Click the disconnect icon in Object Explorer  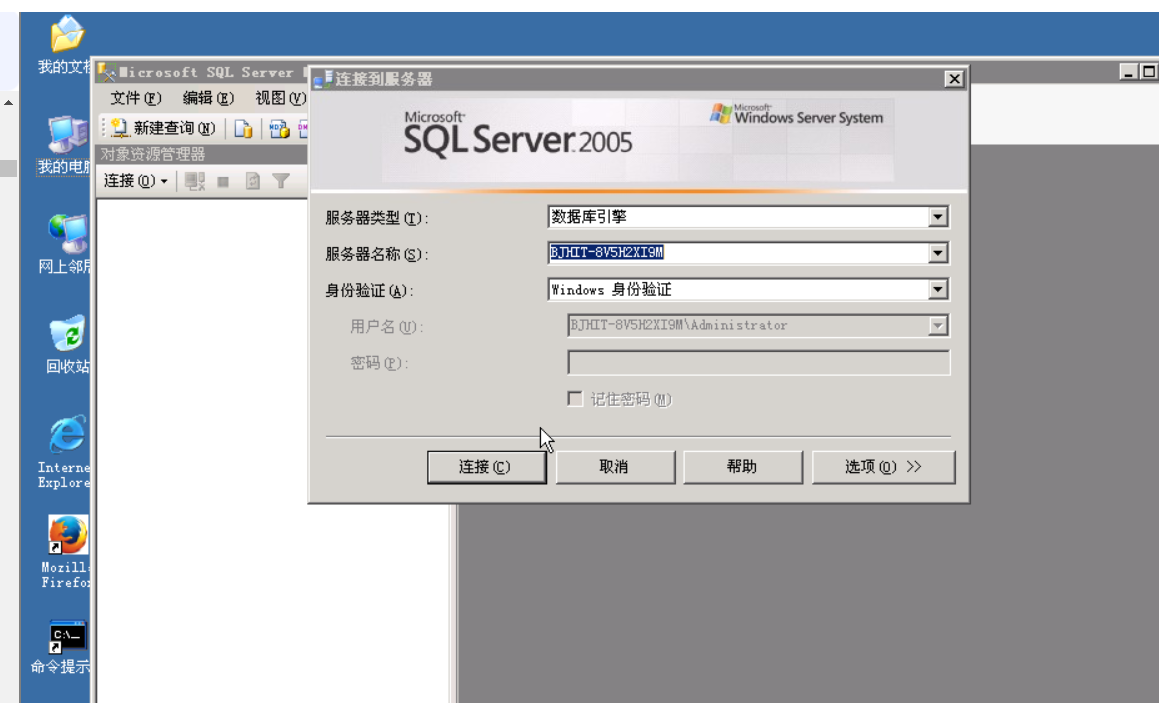click(195, 181)
